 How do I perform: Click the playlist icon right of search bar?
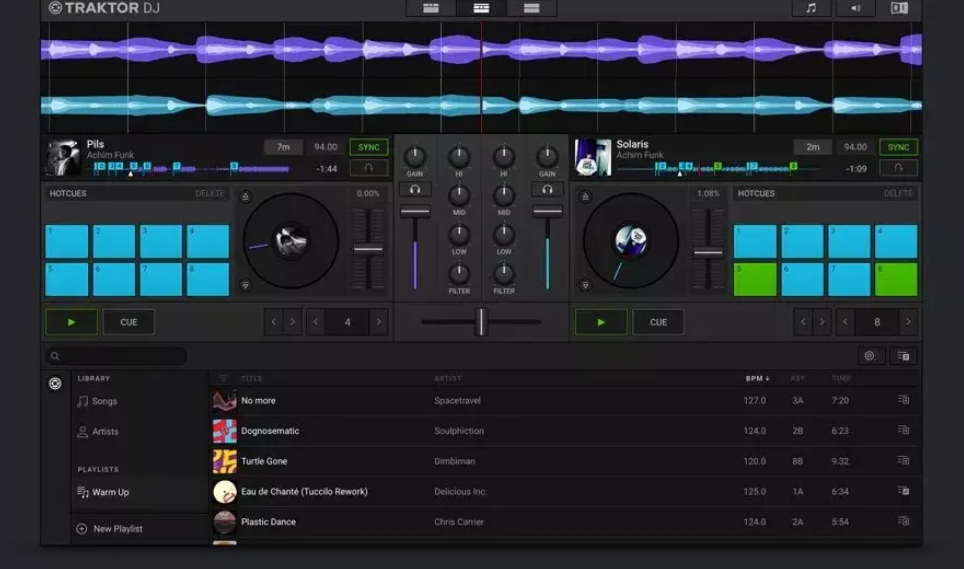[903, 356]
